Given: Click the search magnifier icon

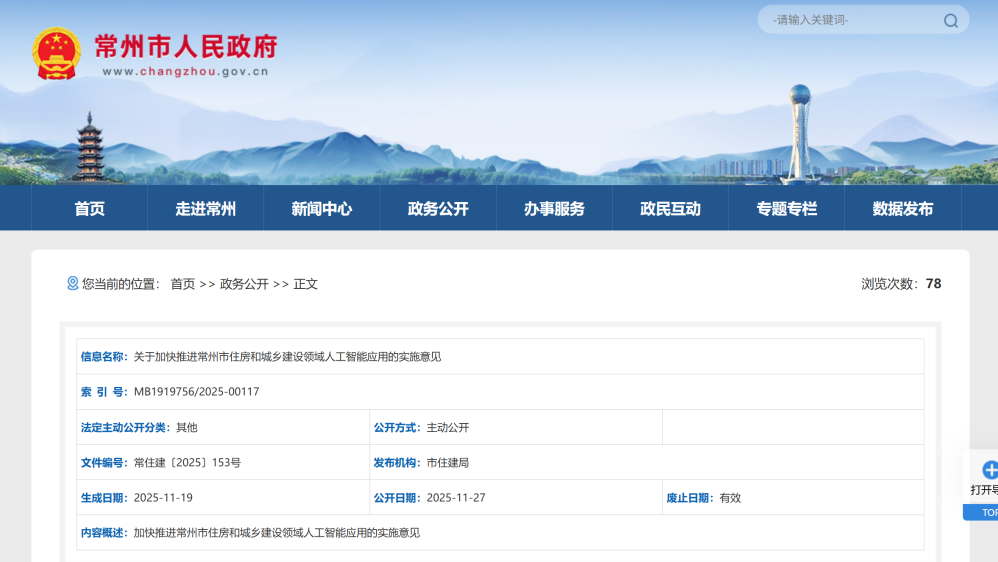Looking at the screenshot, I should click(x=950, y=20).
